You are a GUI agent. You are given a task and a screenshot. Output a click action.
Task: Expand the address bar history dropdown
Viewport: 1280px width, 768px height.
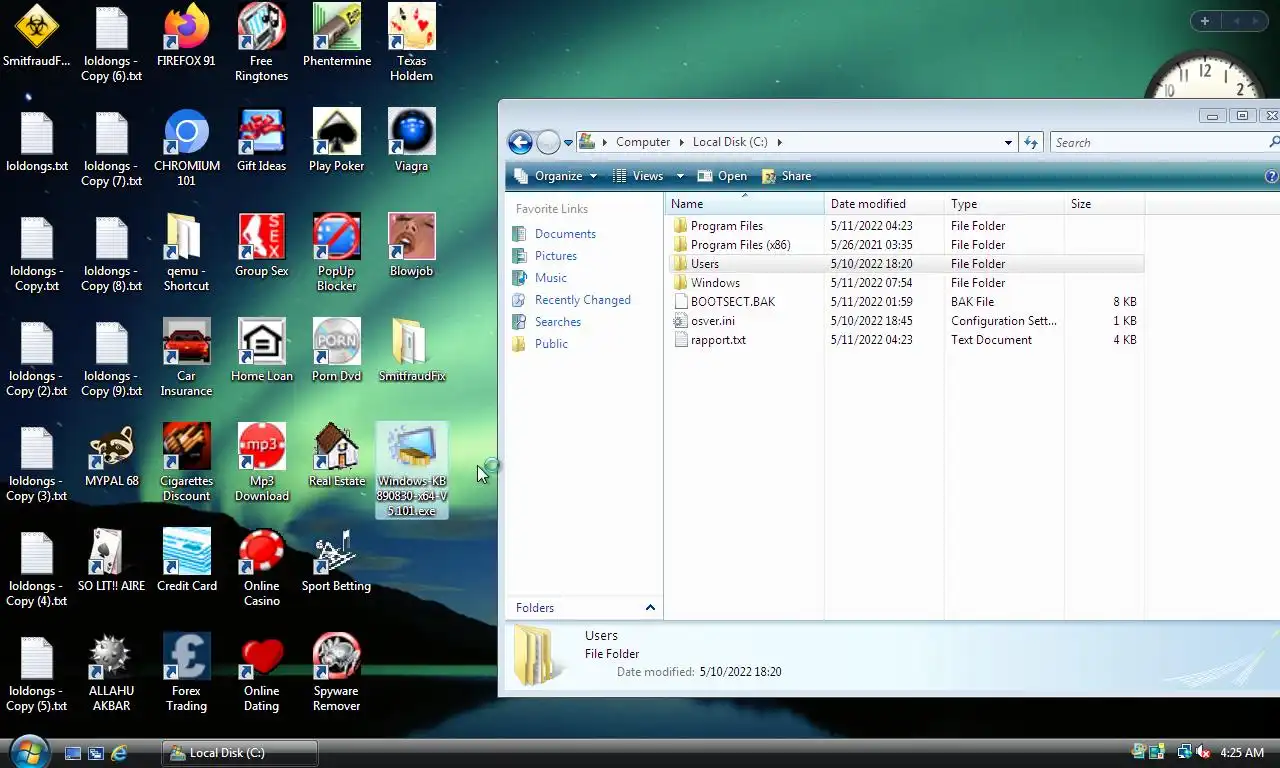(x=1008, y=143)
